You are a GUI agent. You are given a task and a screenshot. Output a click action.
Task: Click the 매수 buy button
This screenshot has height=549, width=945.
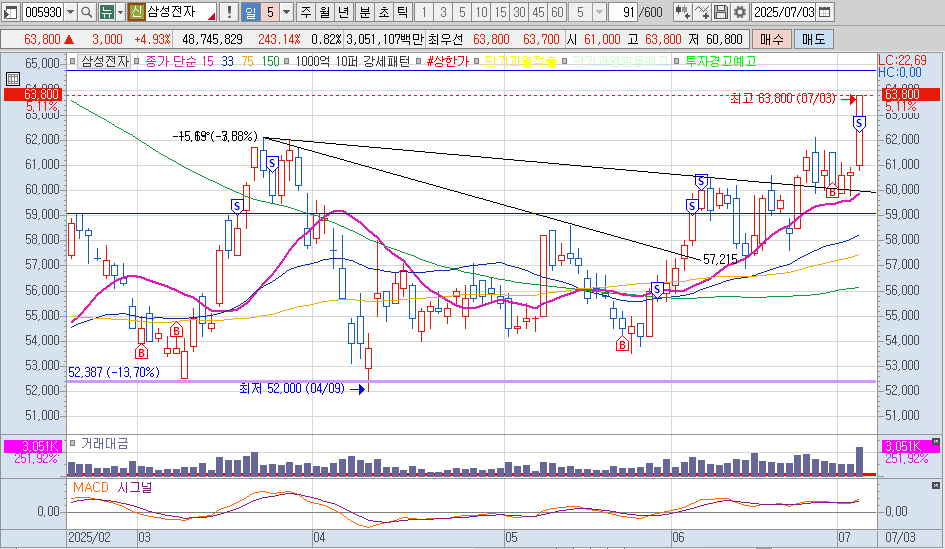pyautogui.click(x=771, y=39)
